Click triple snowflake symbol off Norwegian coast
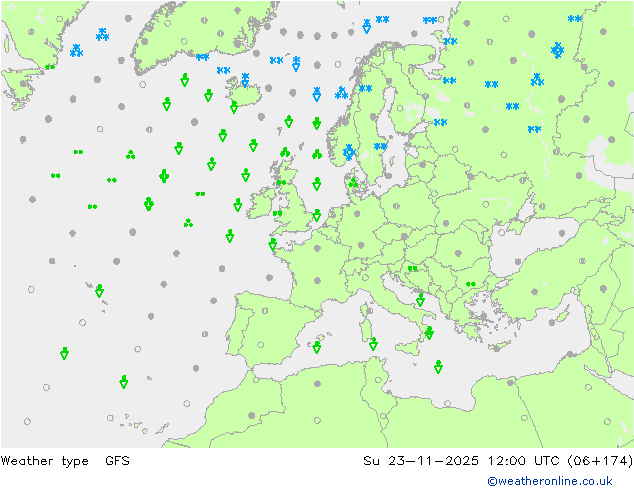Viewport: 634px width, 490px height. click(342, 93)
